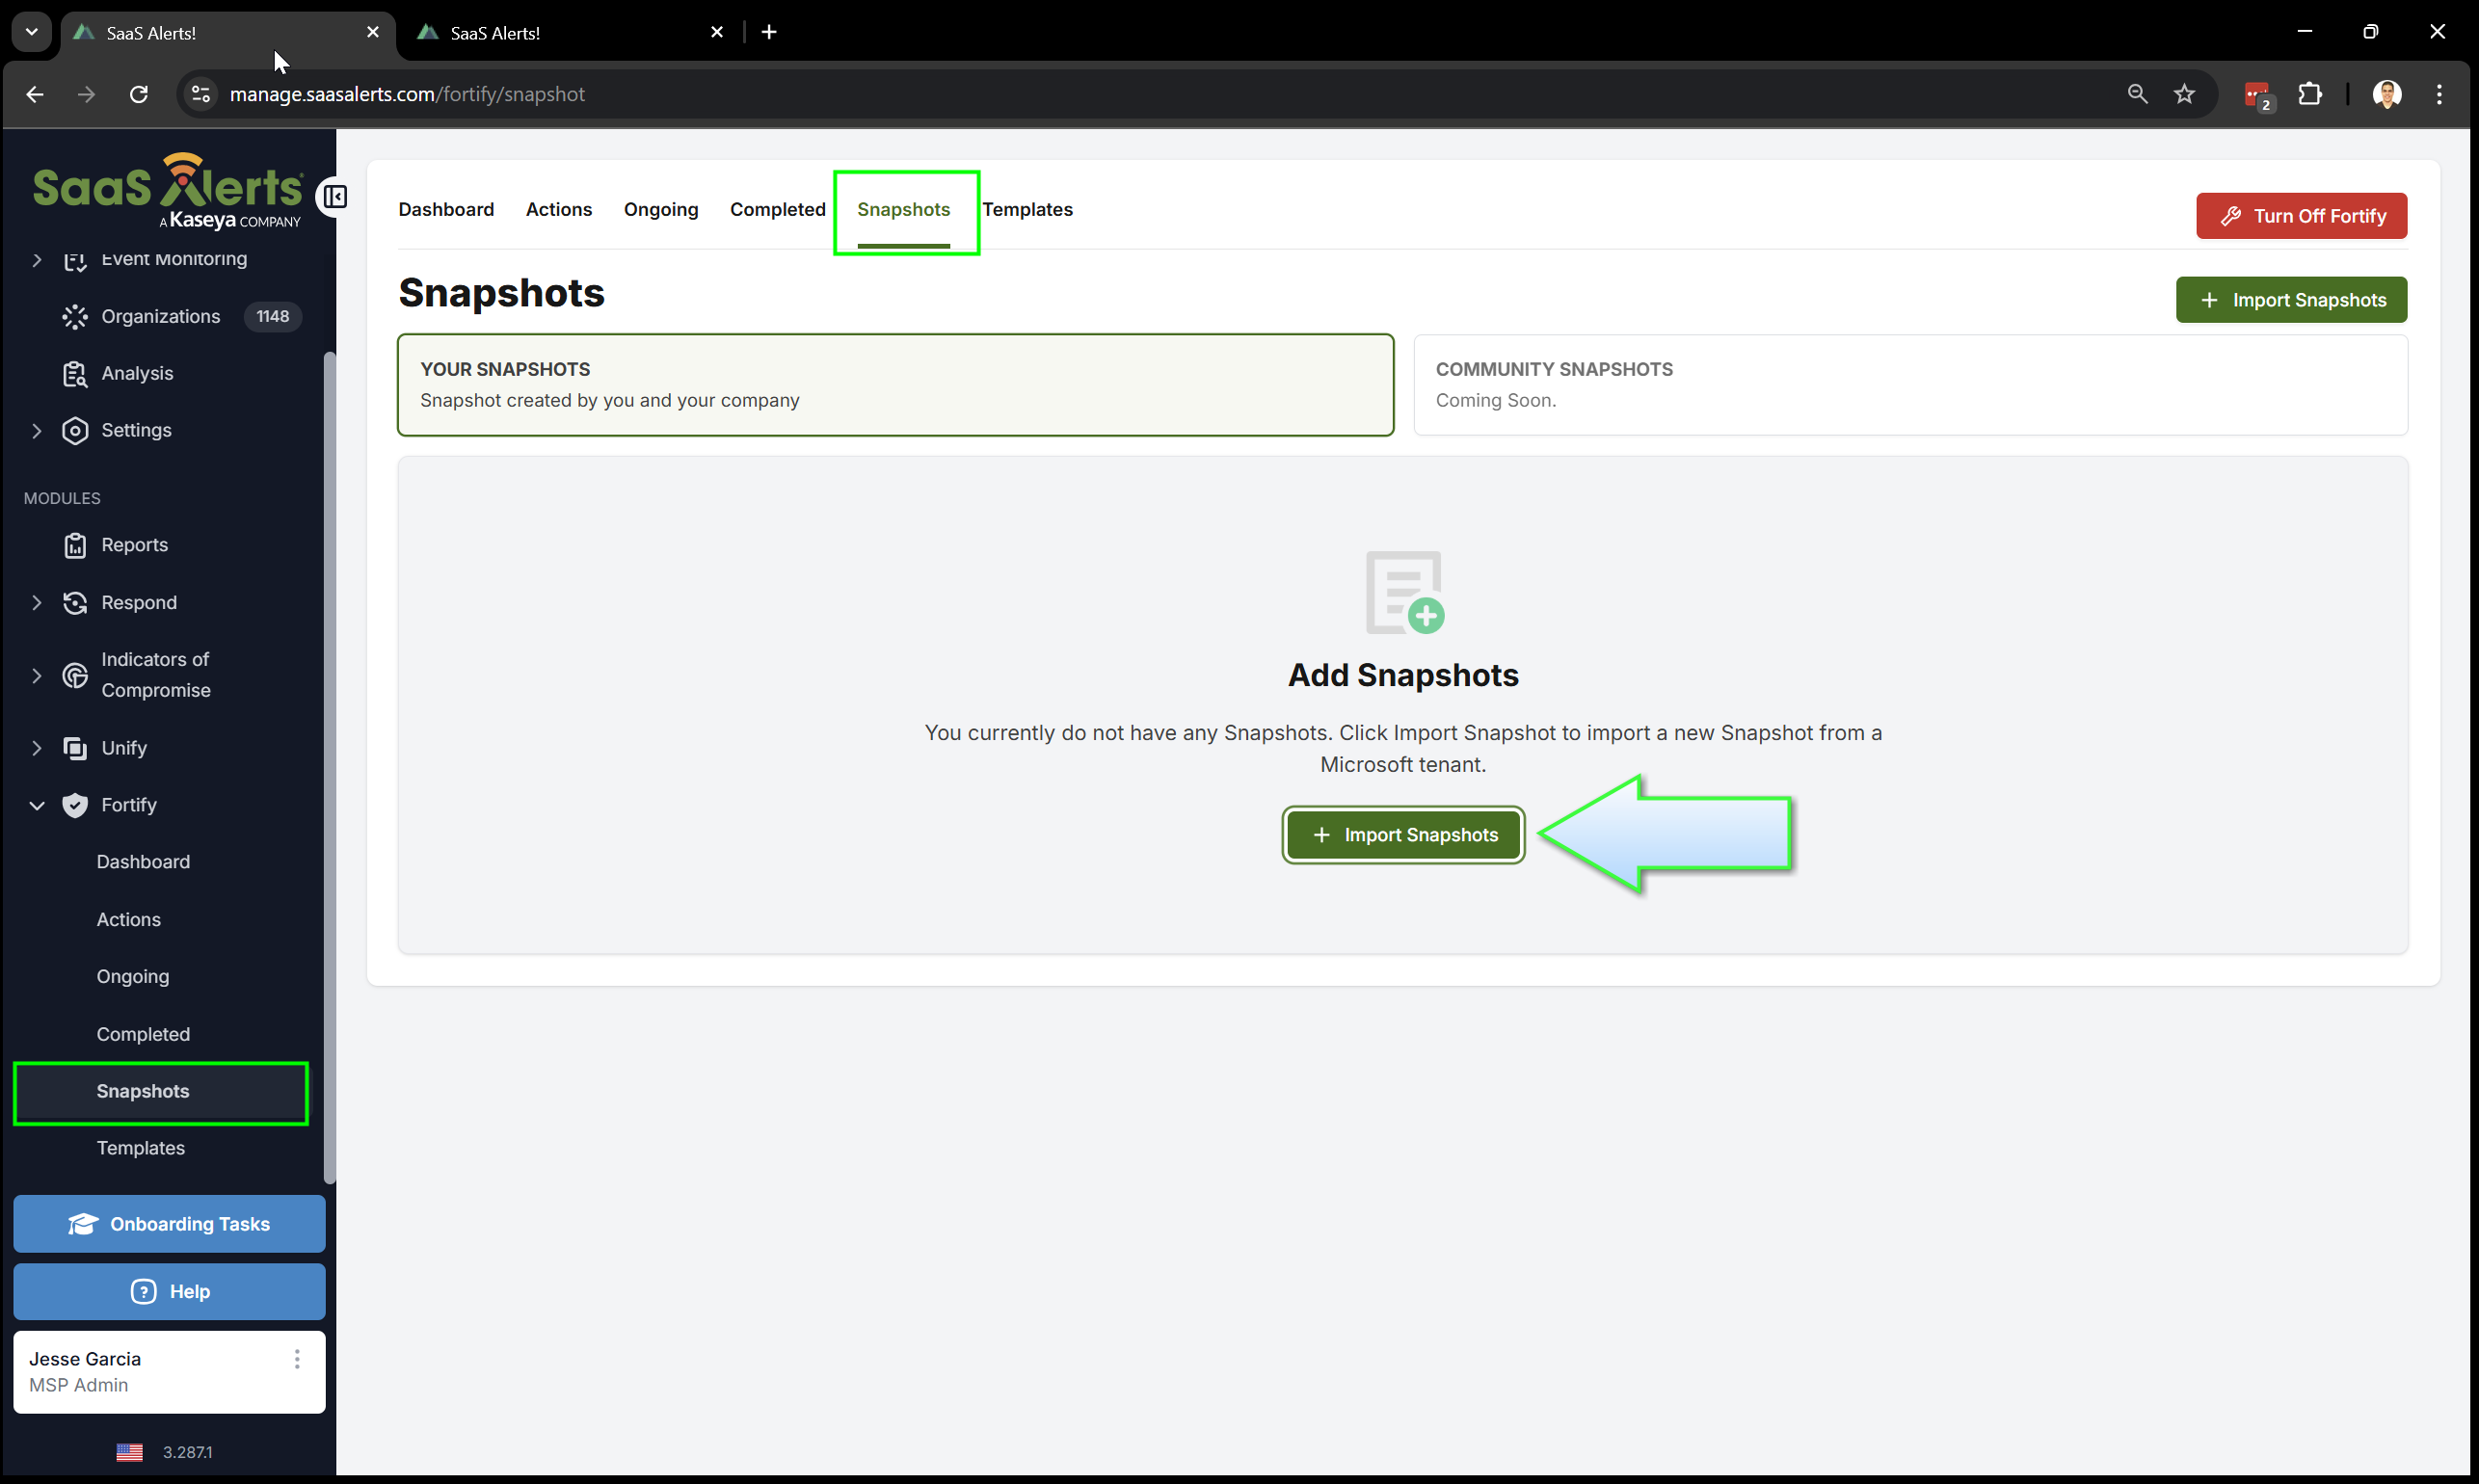Click the Organizations sidebar icon
This screenshot has height=1484, width=2479.
(75, 317)
